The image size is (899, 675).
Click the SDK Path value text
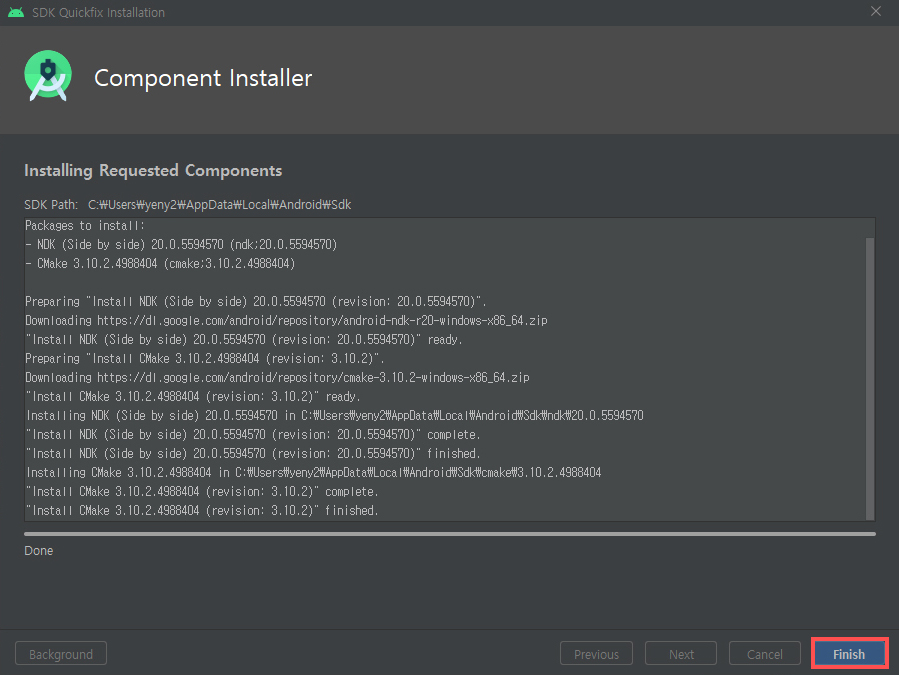coord(220,205)
